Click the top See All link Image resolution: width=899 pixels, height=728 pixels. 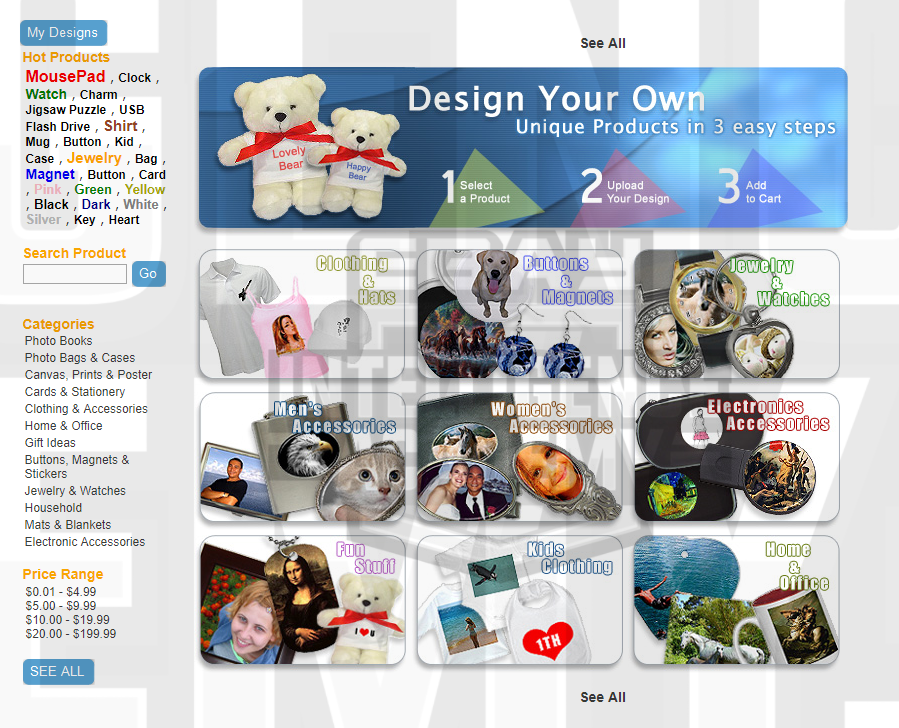[603, 43]
